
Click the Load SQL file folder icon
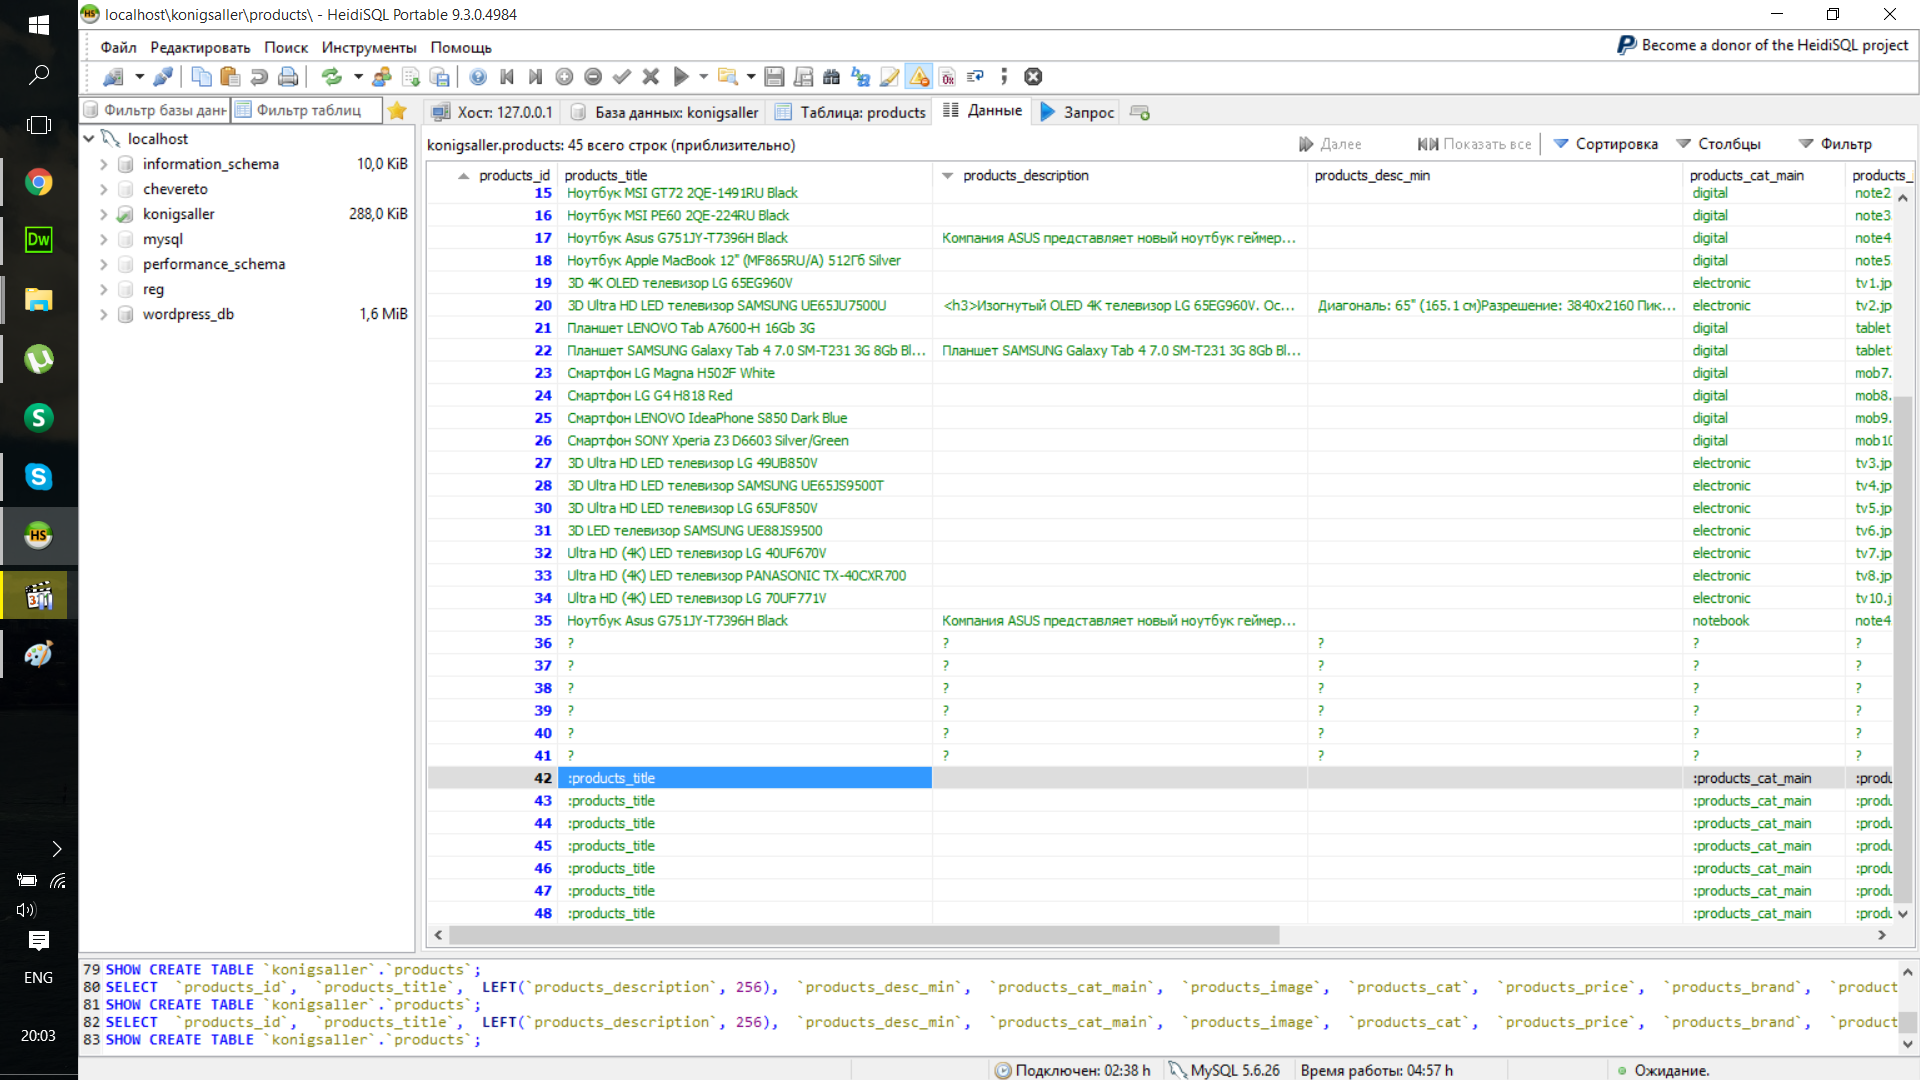728,77
